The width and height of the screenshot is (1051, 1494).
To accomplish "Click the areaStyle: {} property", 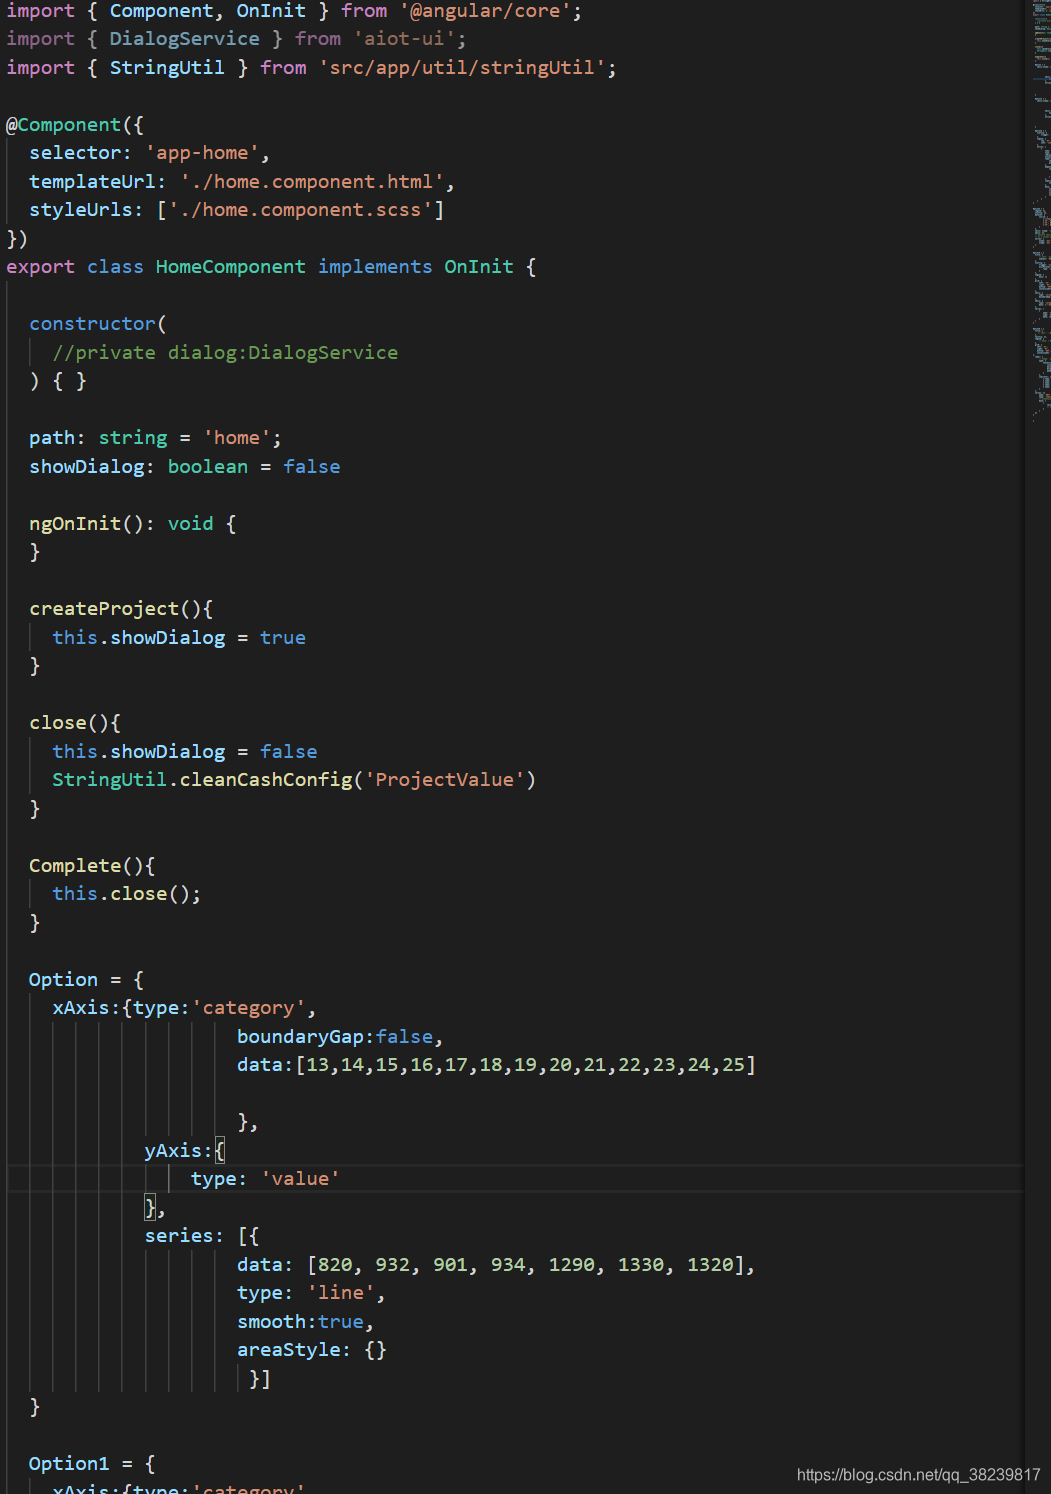I will tap(311, 1350).
